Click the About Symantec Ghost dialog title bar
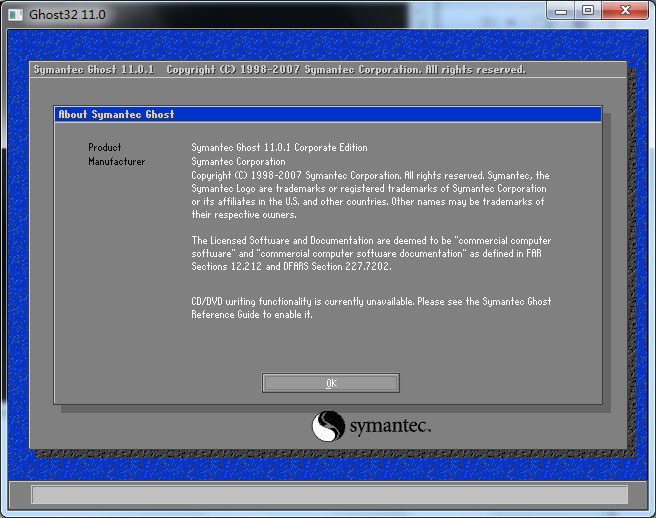This screenshot has width=656, height=518. (x=327, y=115)
